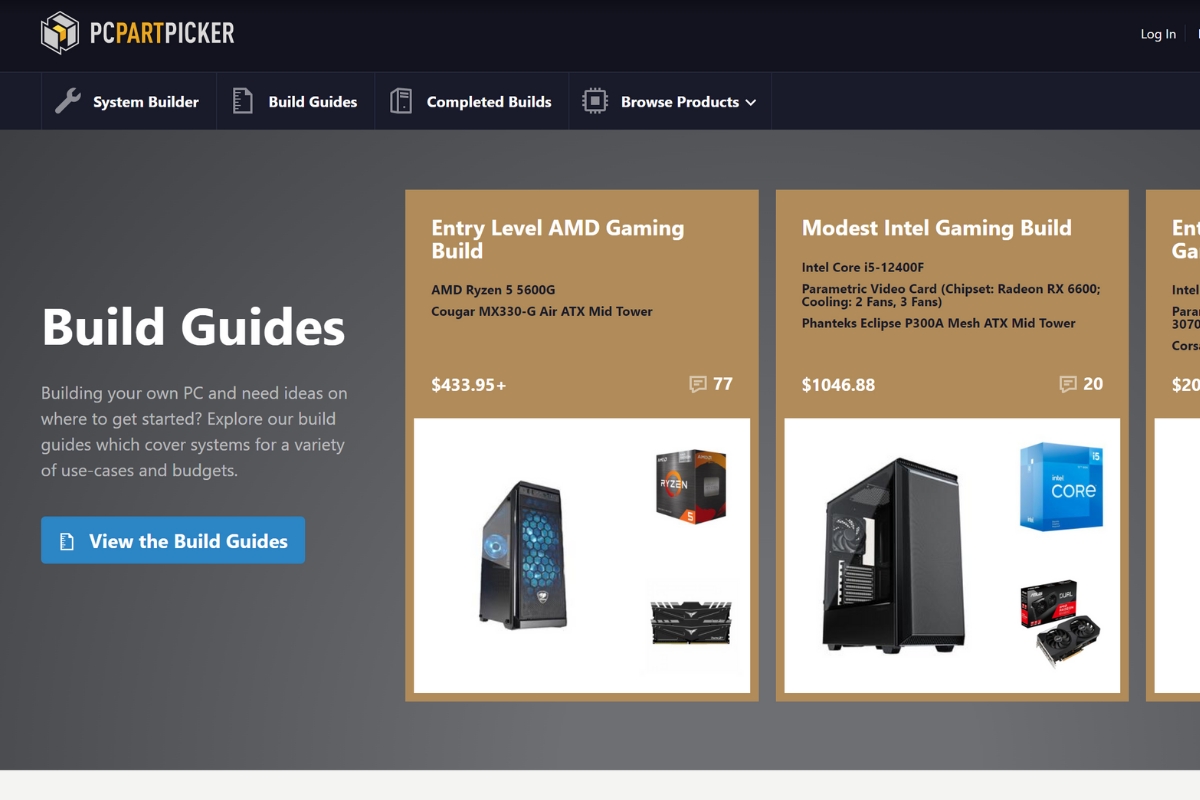Click the Browse Products CPU chip icon
The width and height of the screenshot is (1200, 800).
(595, 101)
